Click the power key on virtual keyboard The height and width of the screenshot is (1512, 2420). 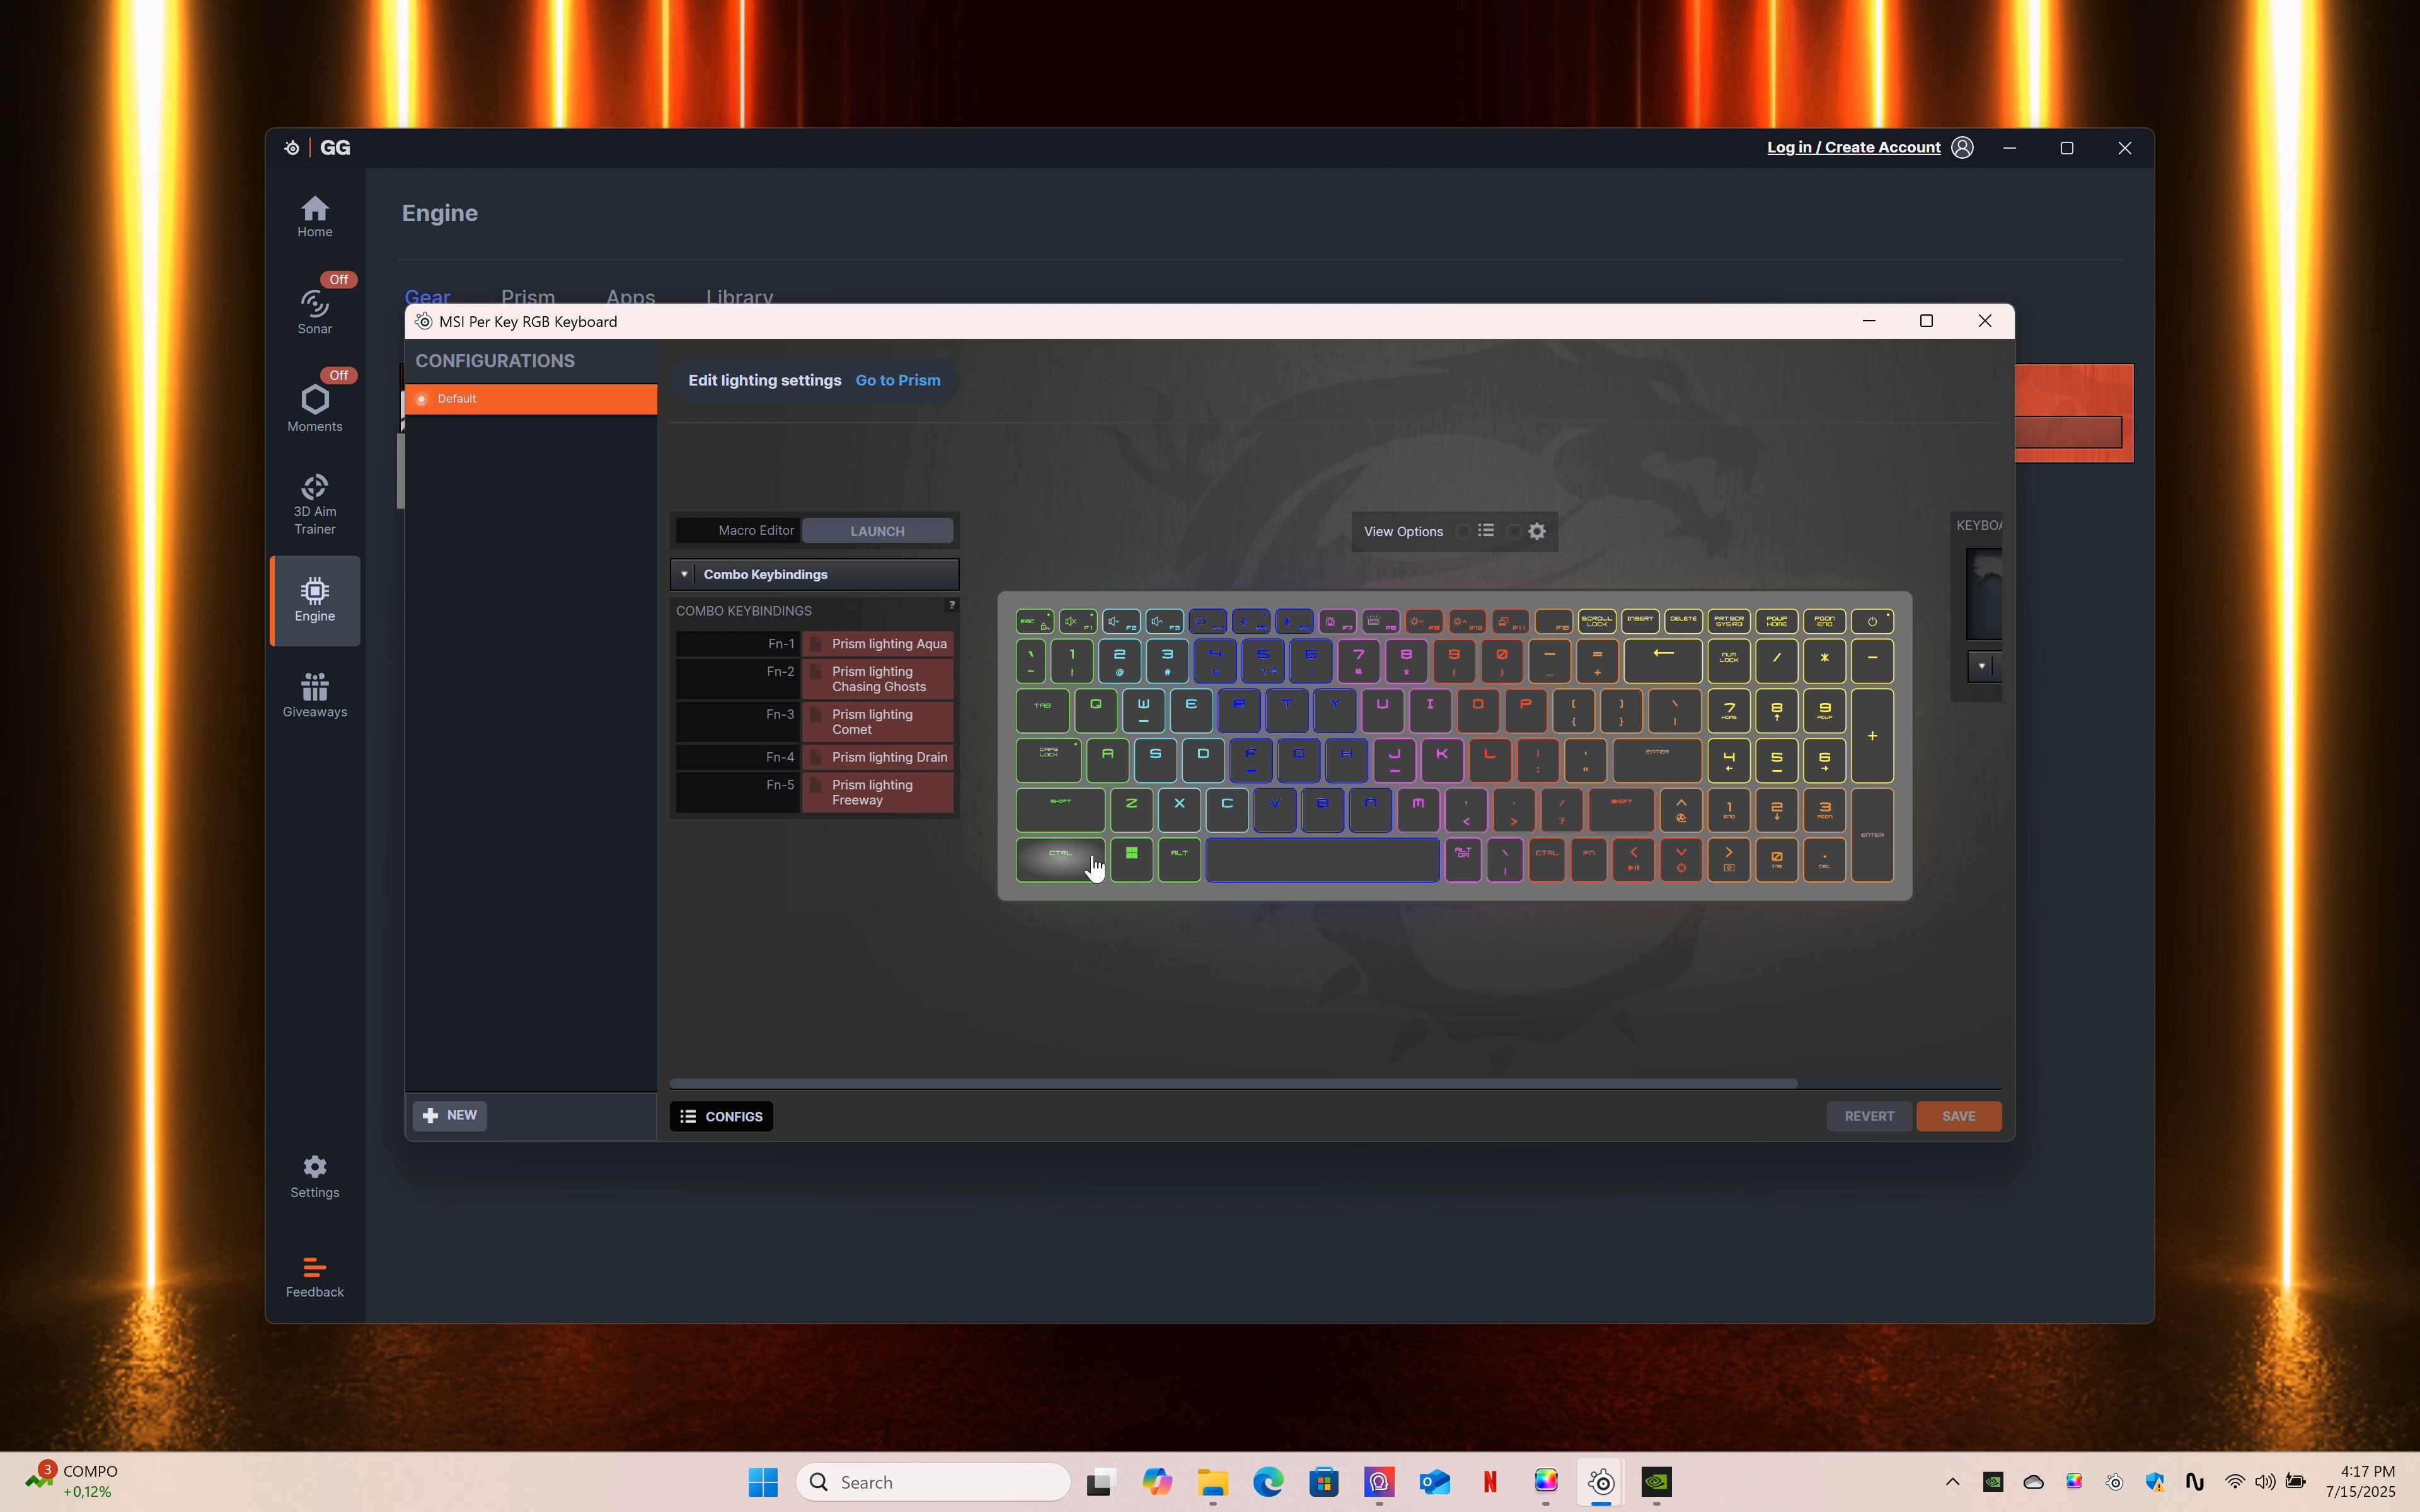(x=1871, y=621)
